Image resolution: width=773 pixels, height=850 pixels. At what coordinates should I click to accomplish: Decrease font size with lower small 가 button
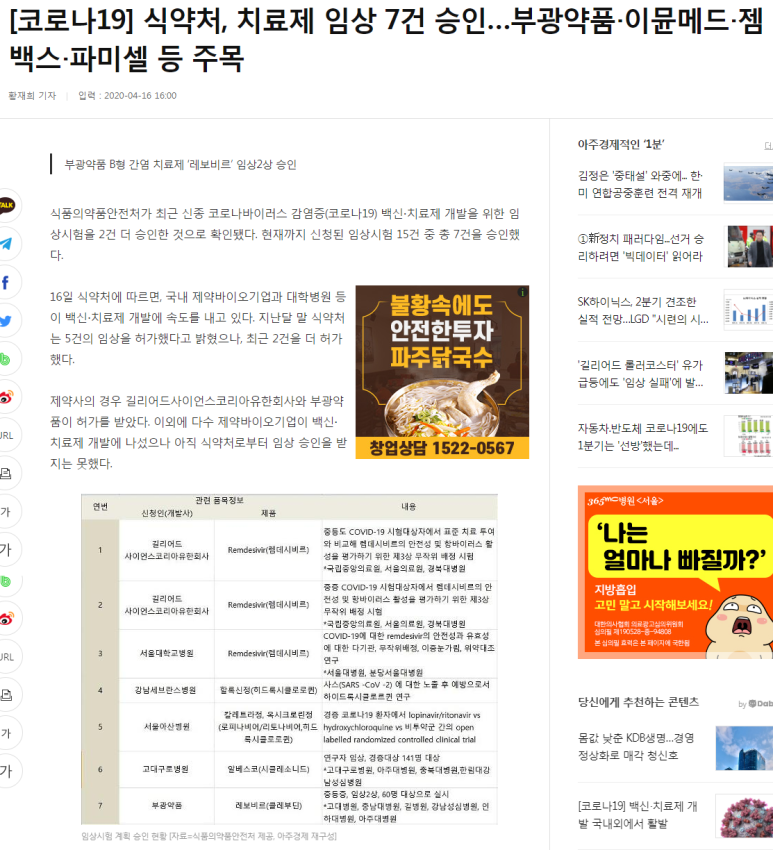(5, 733)
